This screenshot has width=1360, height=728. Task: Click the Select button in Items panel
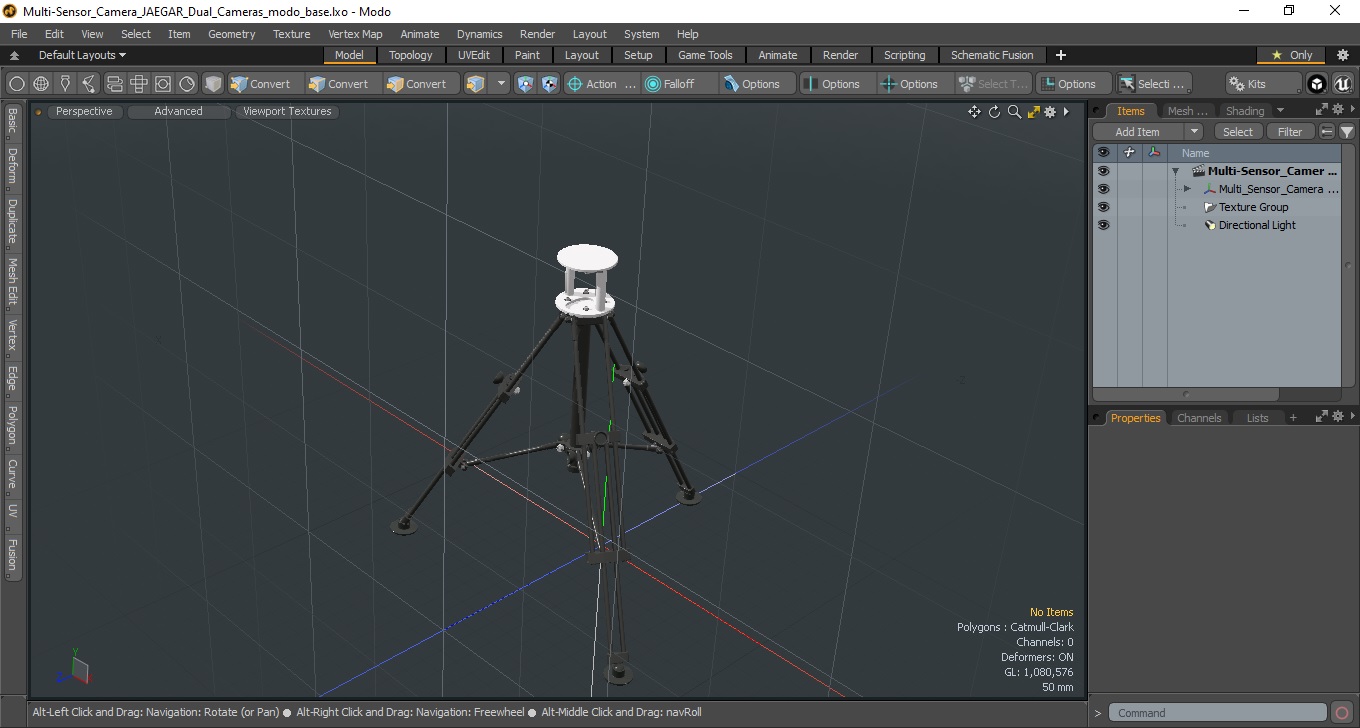(x=1238, y=132)
